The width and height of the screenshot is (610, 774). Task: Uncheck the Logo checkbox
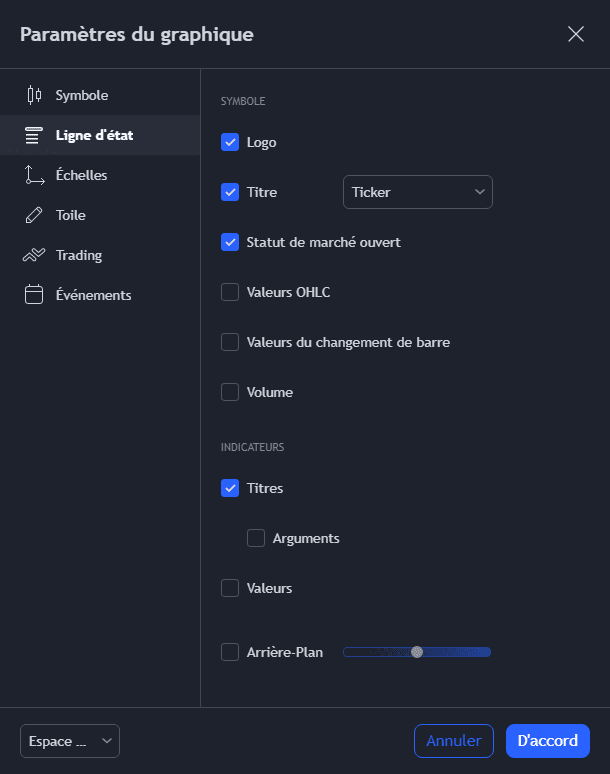click(x=230, y=142)
